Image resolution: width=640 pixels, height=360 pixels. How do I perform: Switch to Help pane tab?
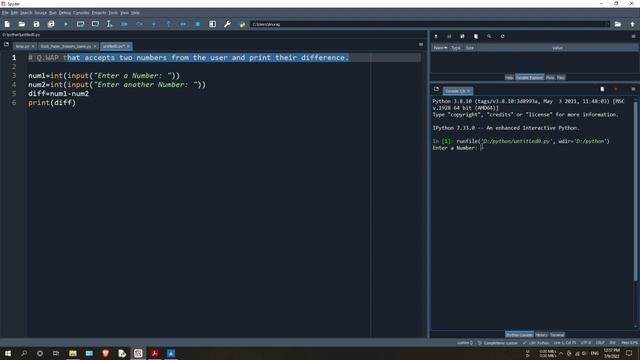coord(509,77)
